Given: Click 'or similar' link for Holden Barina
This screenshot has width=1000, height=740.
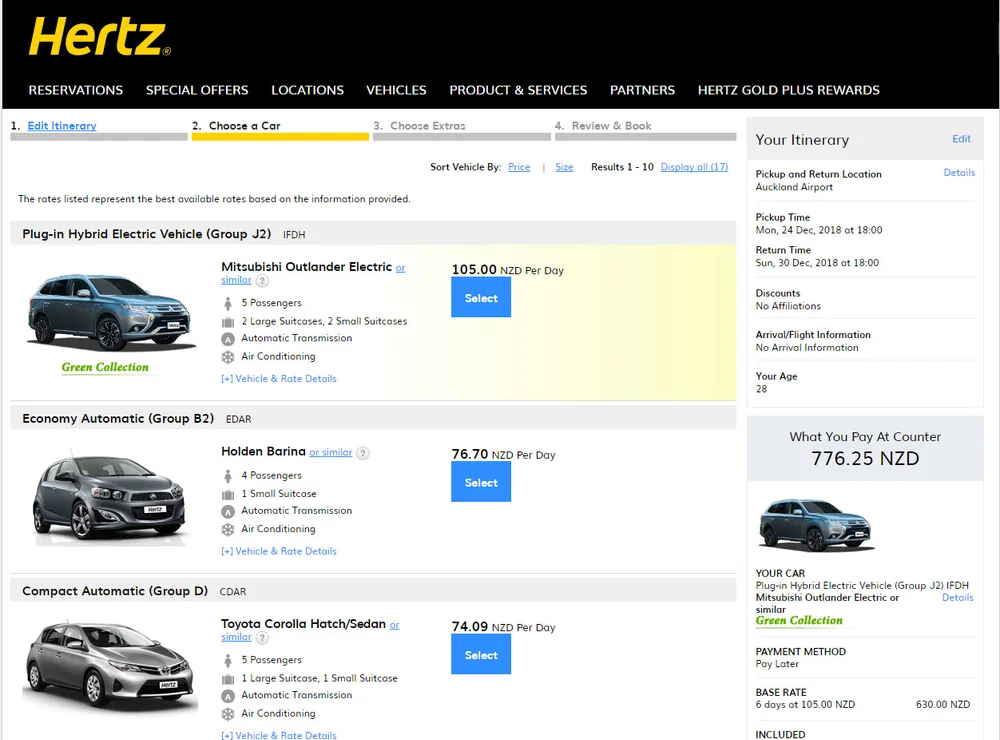Looking at the screenshot, I should pyautogui.click(x=331, y=452).
